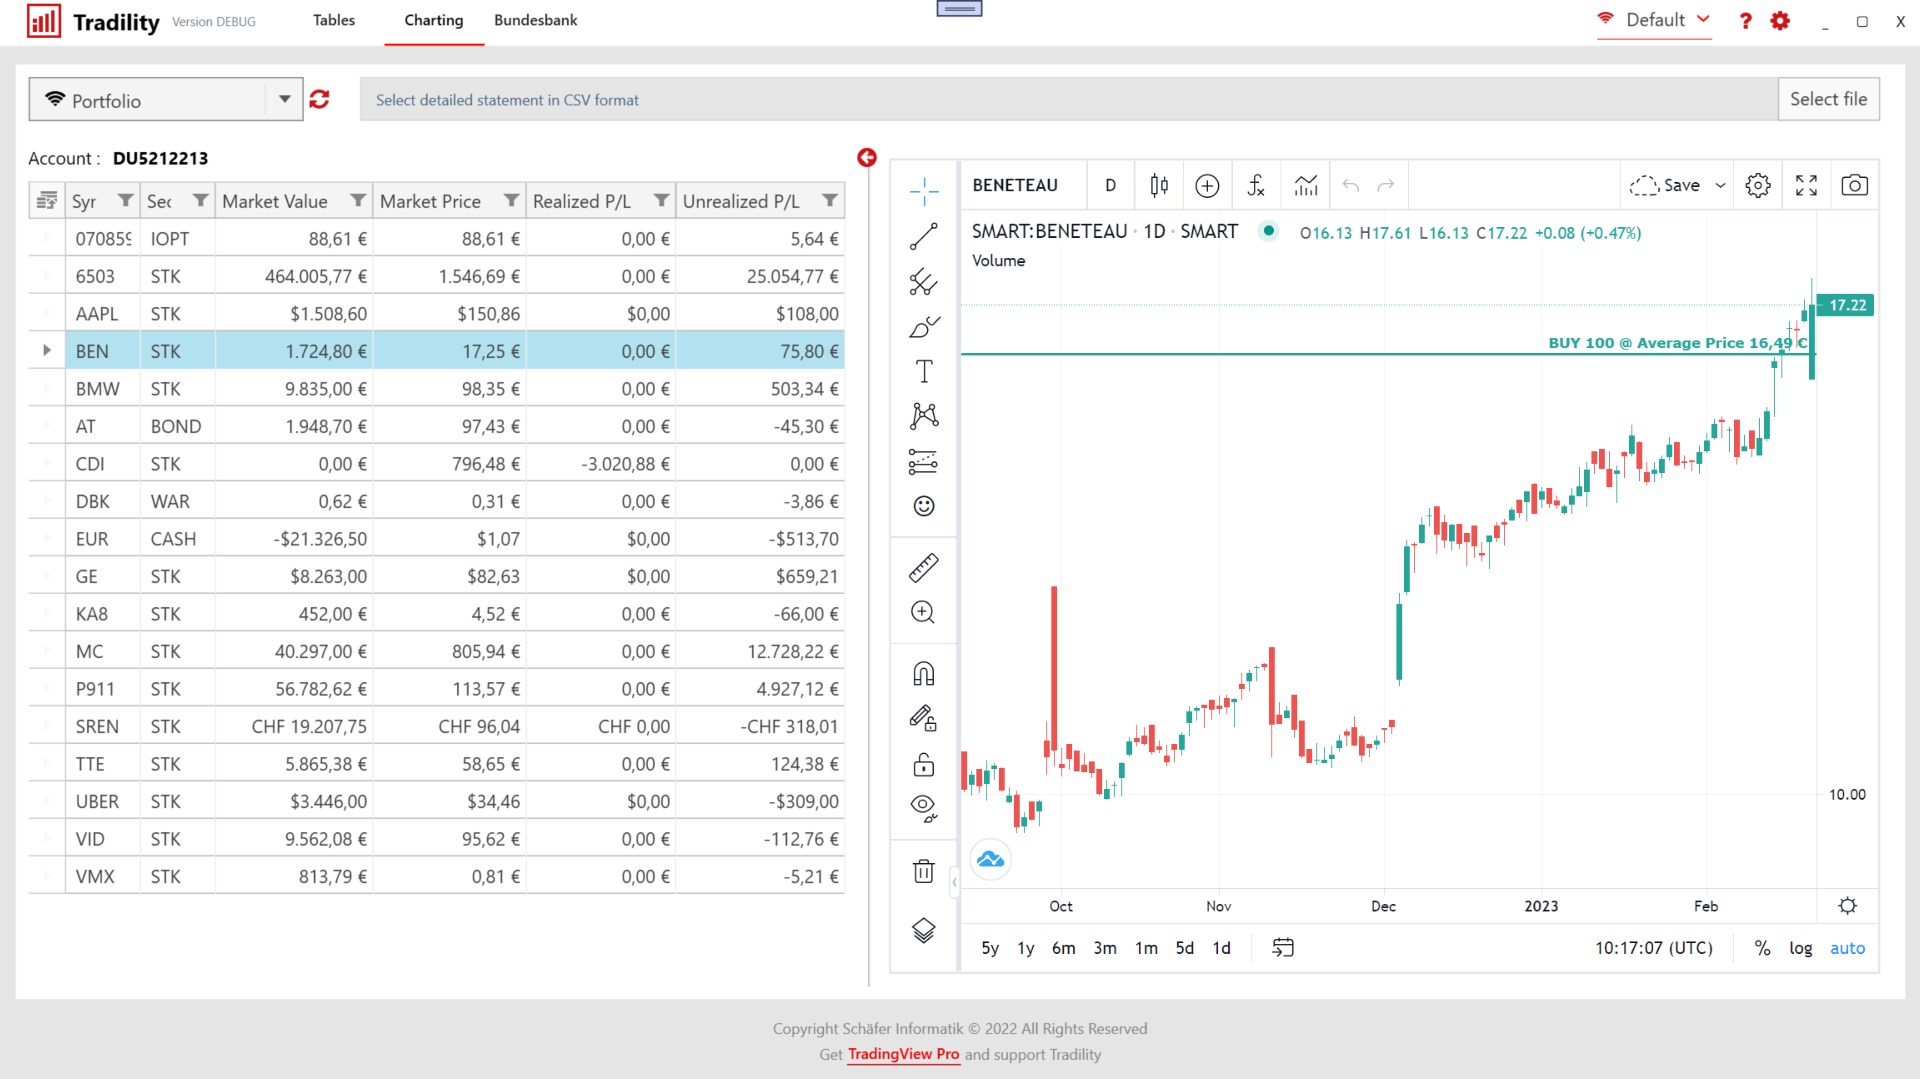
Task: Select the brush drawing tool
Action: pyautogui.click(x=924, y=327)
